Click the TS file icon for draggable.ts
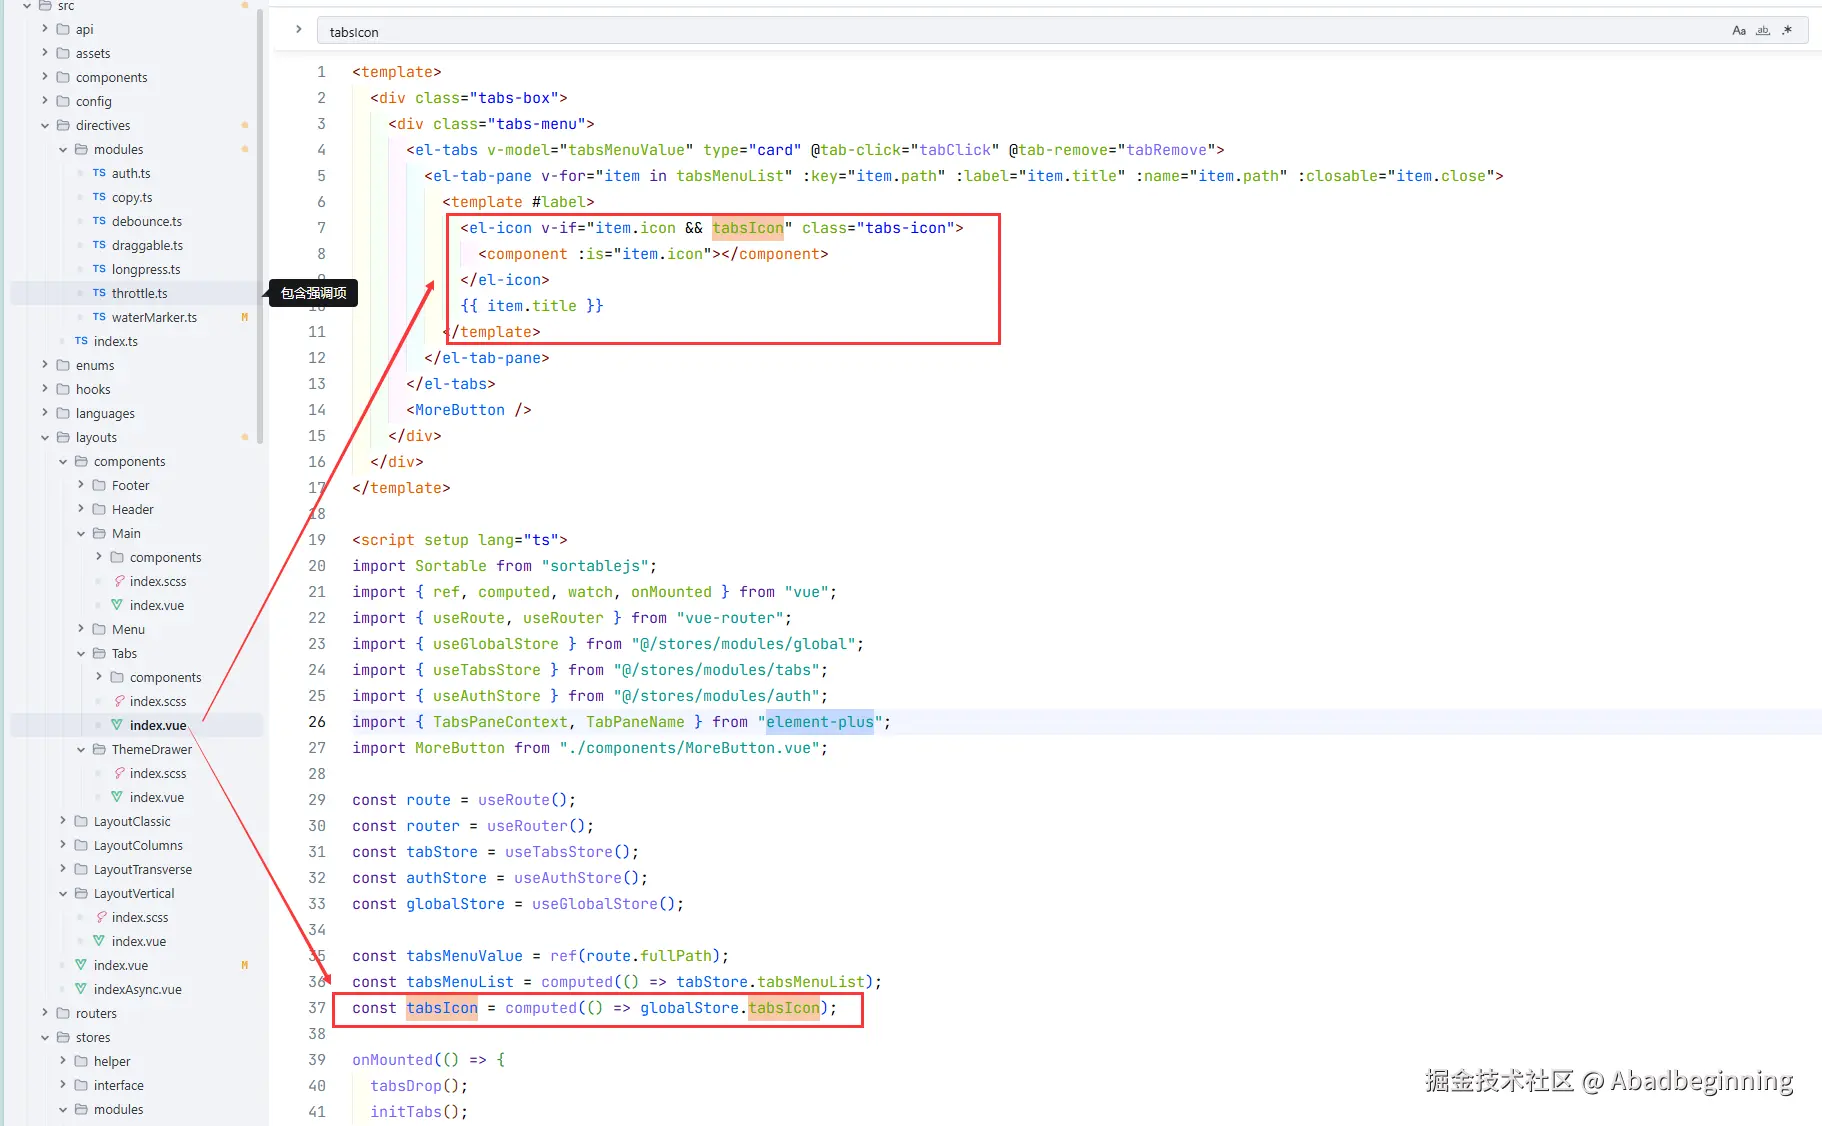The height and width of the screenshot is (1126, 1822). (99, 245)
